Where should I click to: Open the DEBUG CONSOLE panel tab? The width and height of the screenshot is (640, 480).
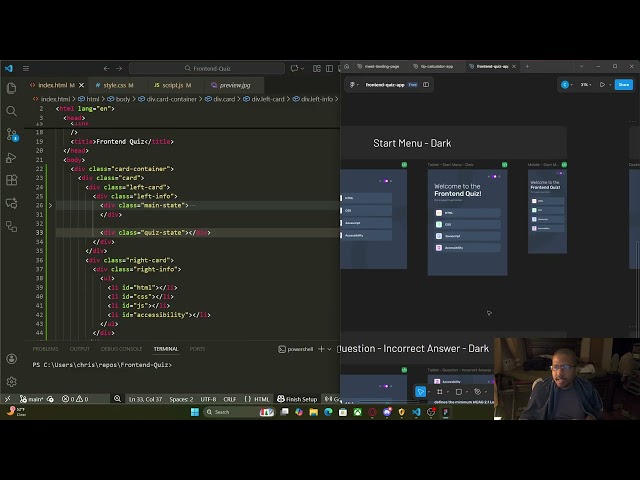(x=121, y=349)
